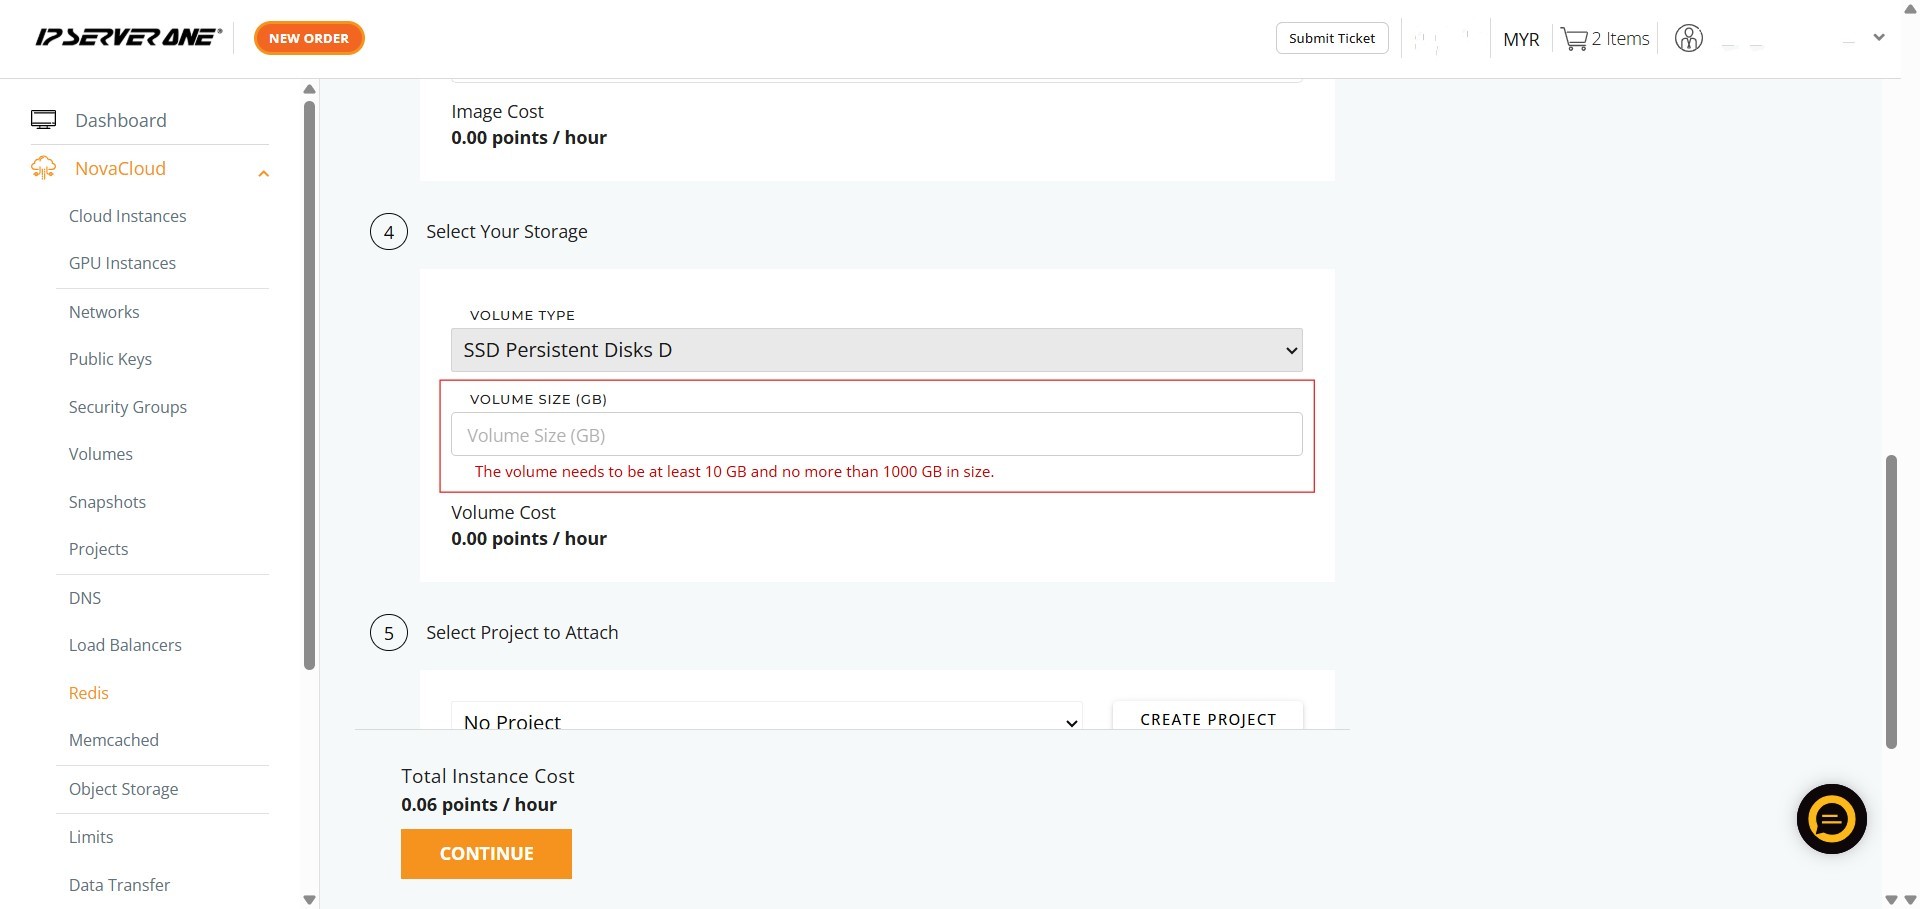Click the Create Project button

pyautogui.click(x=1207, y=718)
